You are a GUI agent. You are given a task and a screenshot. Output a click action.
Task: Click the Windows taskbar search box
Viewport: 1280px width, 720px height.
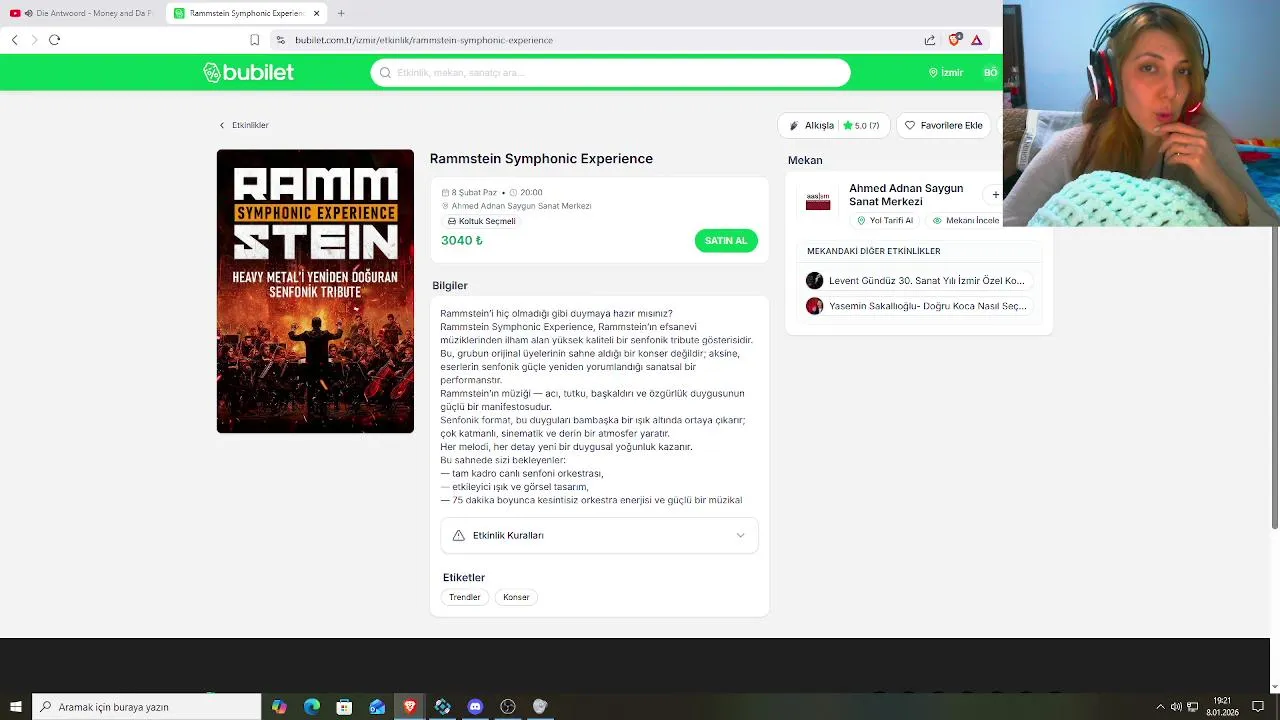click(x=147, y=707)
